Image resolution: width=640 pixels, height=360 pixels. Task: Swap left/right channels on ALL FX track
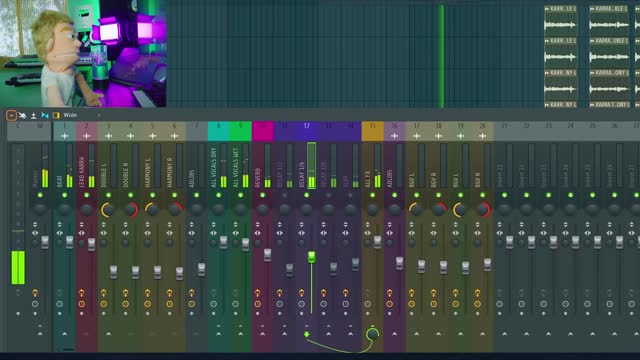coord(368,233)
